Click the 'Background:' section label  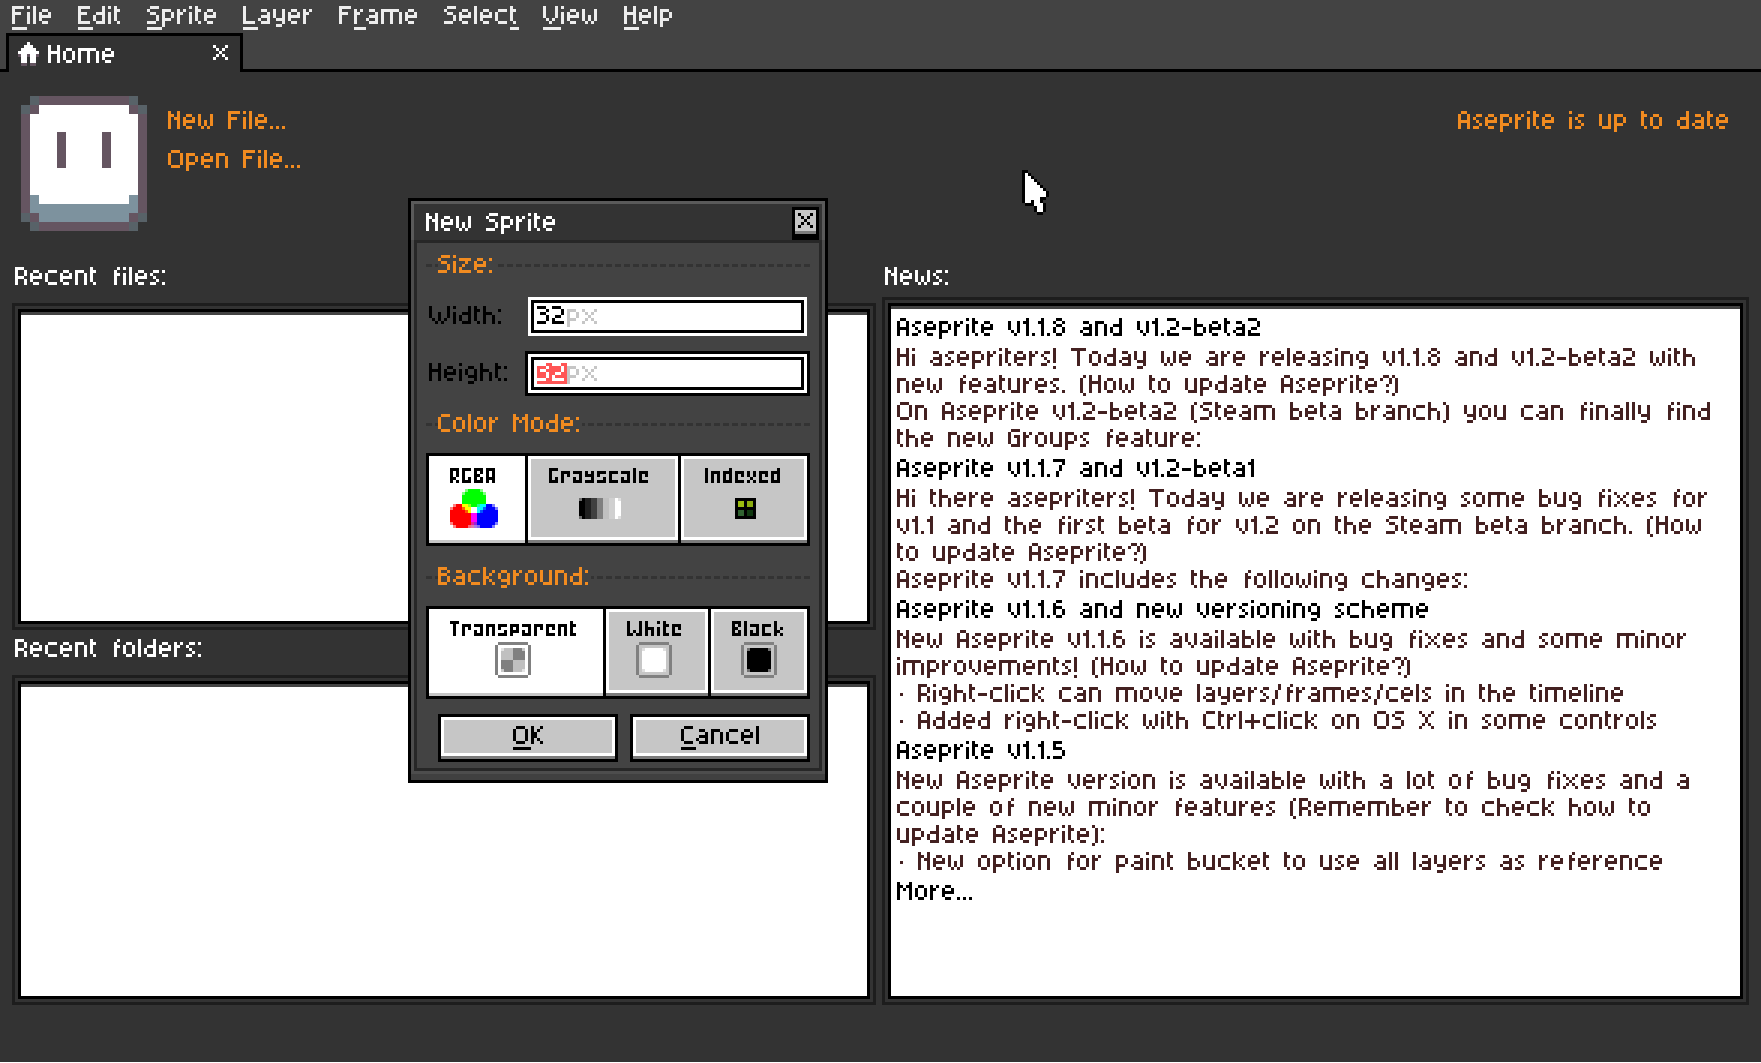click(x=513, y=577)
